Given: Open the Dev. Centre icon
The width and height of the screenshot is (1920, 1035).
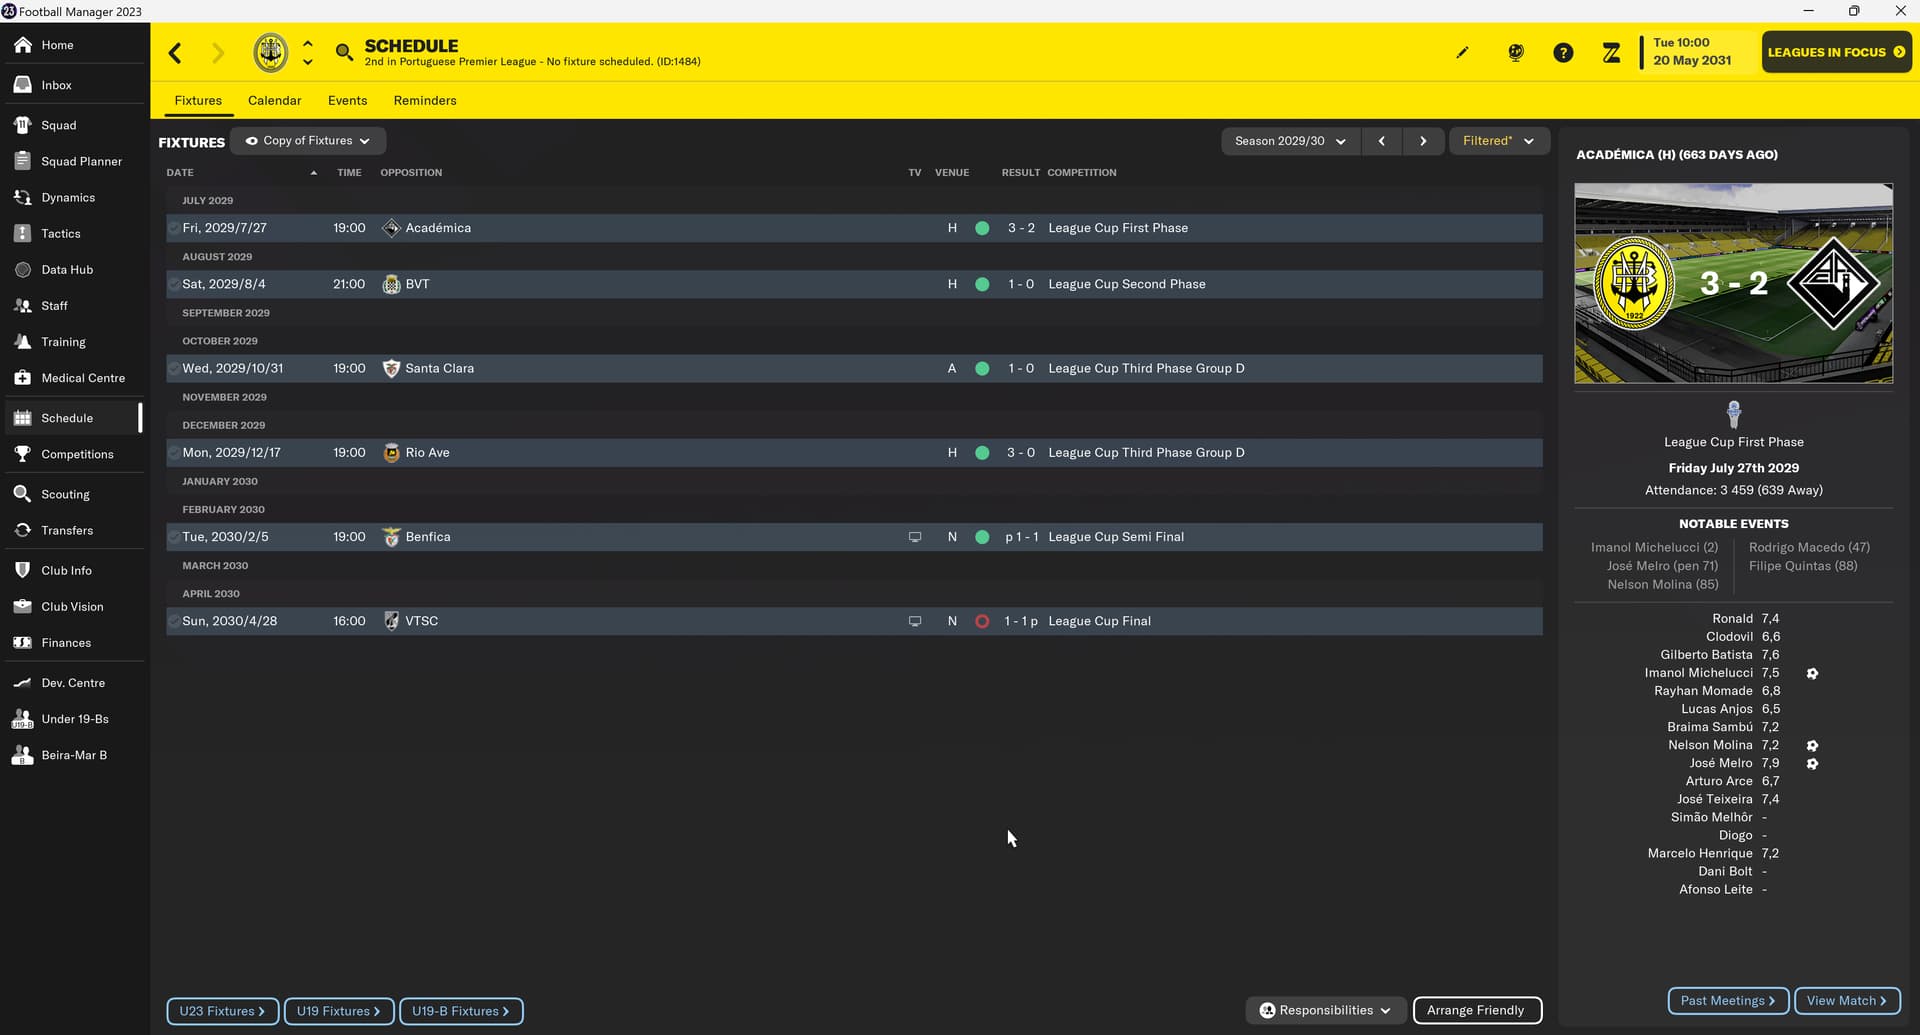Looking at the screenshot, I should coord(23,682).
